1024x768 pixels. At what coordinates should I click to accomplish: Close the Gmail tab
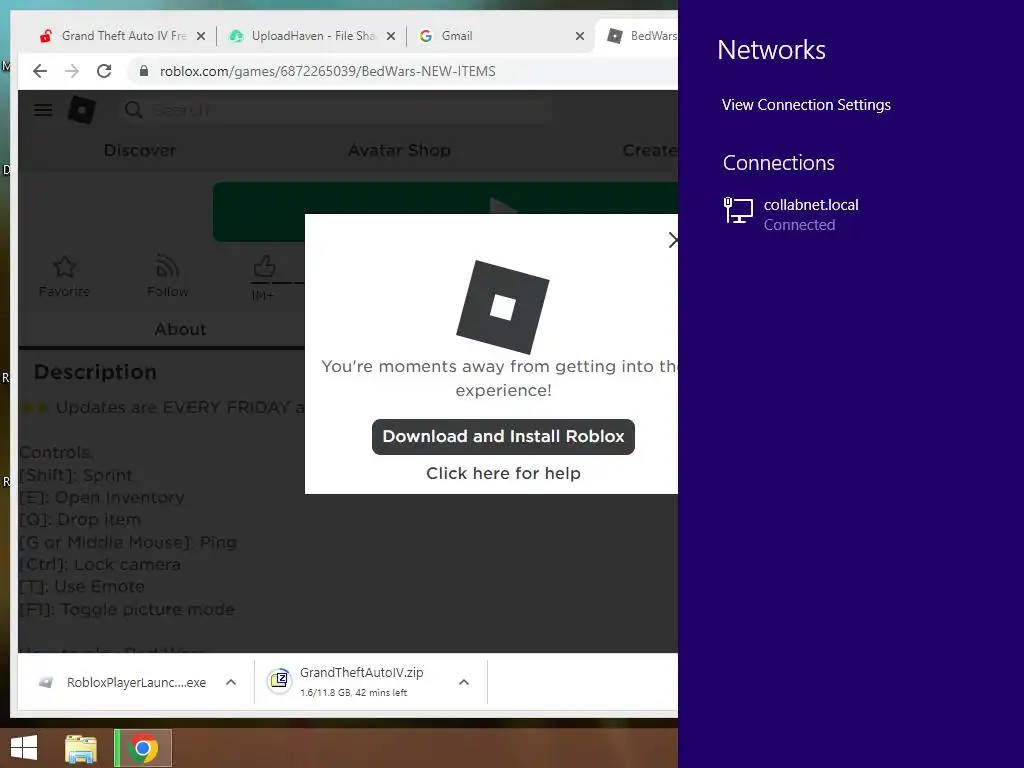pos(579,36)
